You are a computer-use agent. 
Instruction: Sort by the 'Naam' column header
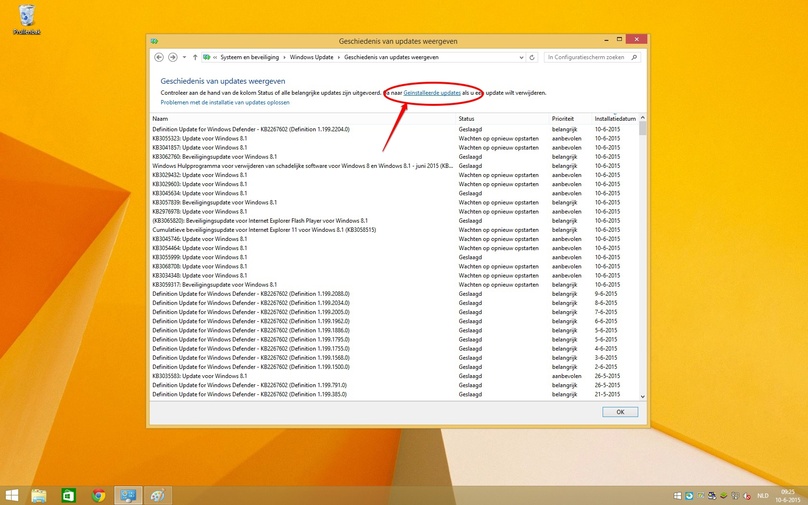302,119
